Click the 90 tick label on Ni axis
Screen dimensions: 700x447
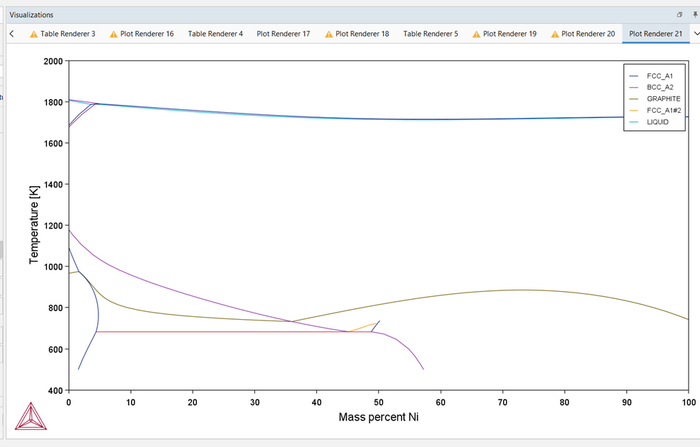point(626,402)
